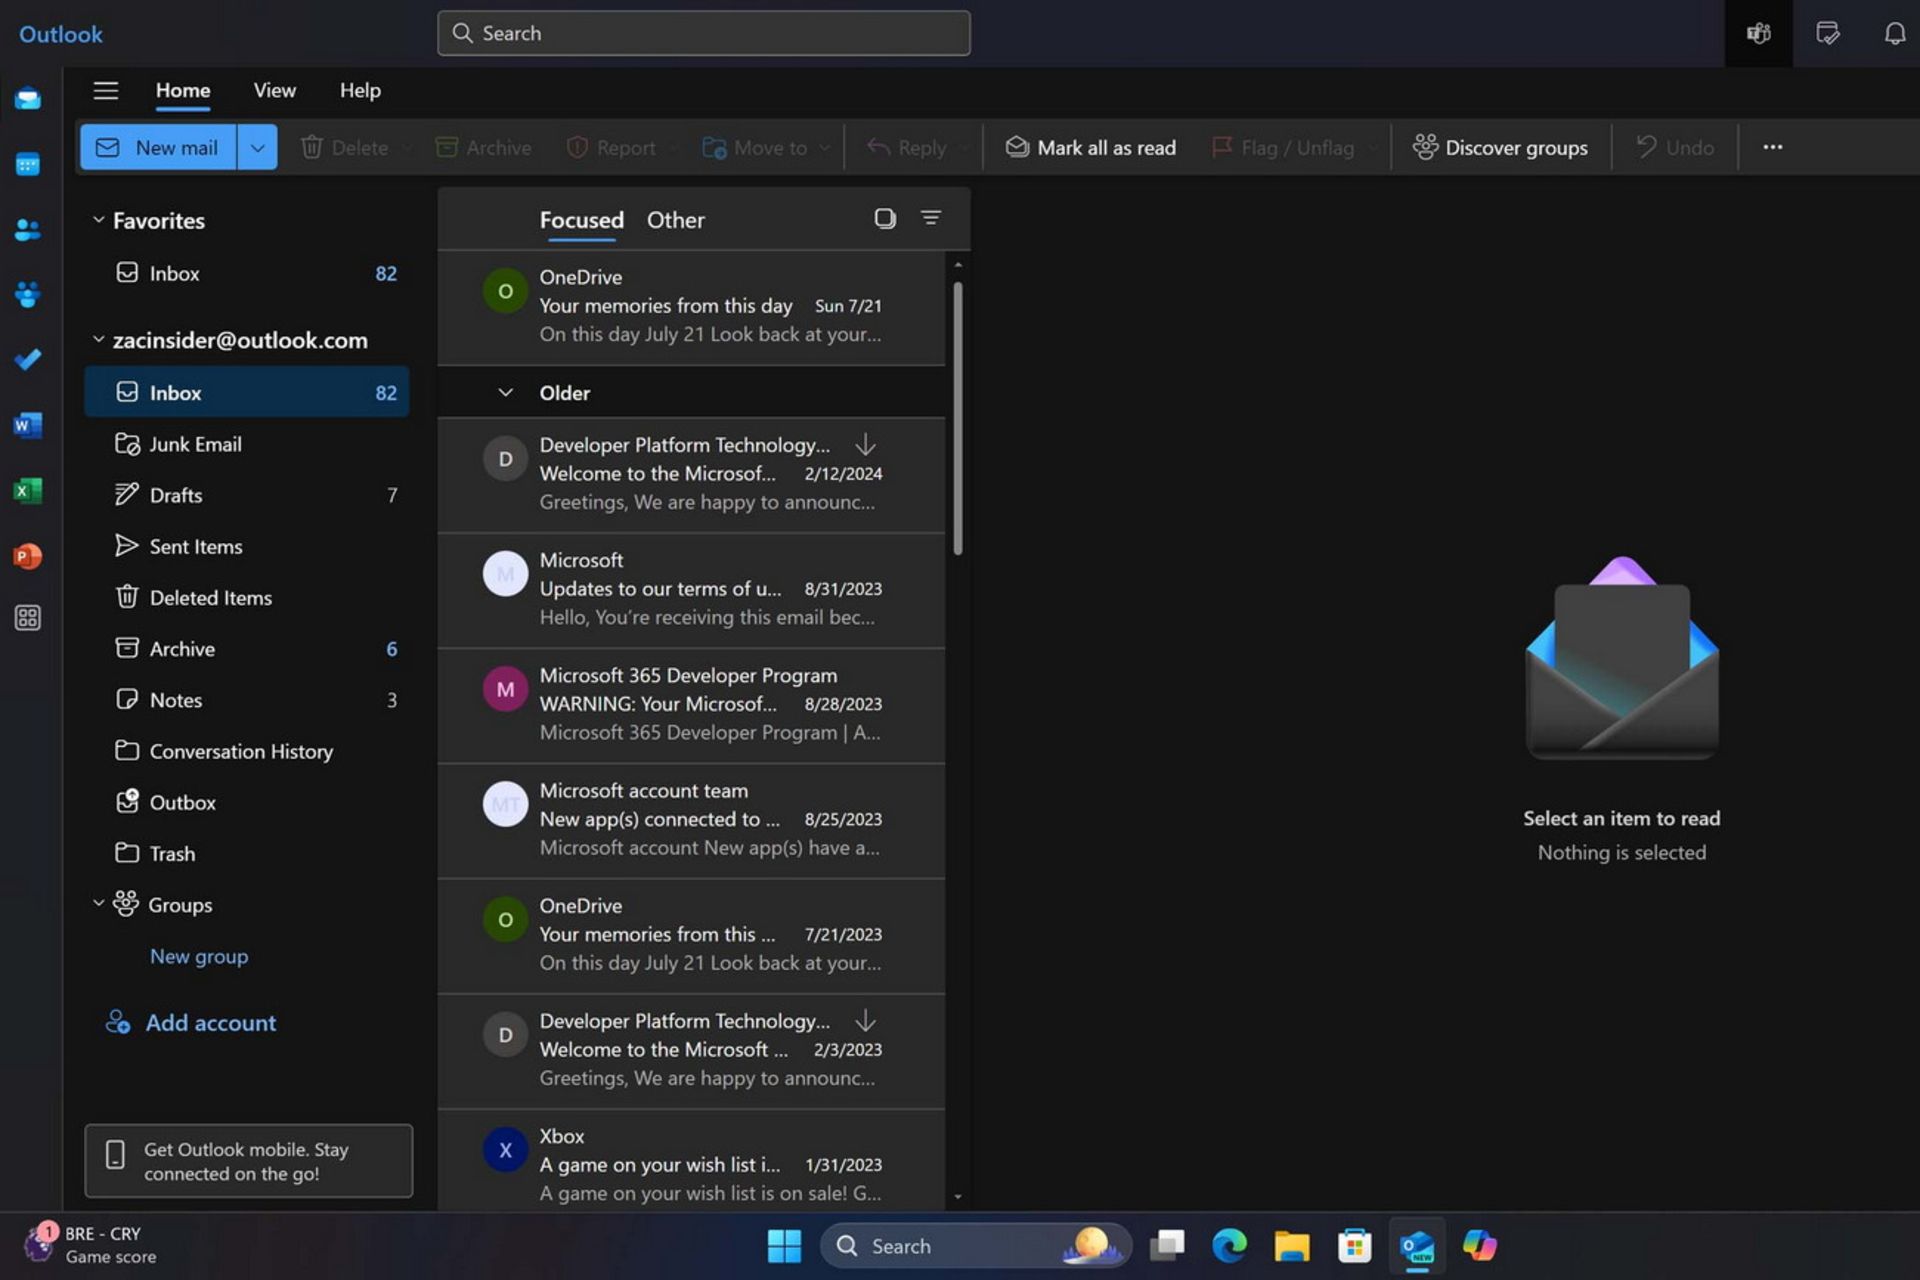Open the Junk Email folder

click(247, 444)
